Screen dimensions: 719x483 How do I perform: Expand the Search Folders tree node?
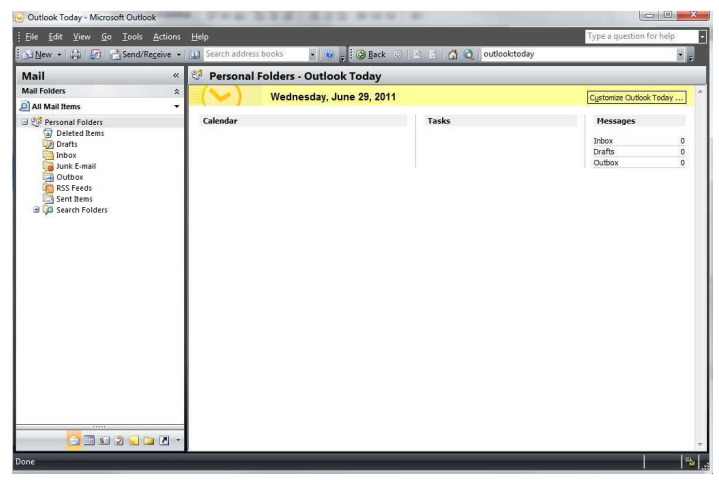coord(36,210)
